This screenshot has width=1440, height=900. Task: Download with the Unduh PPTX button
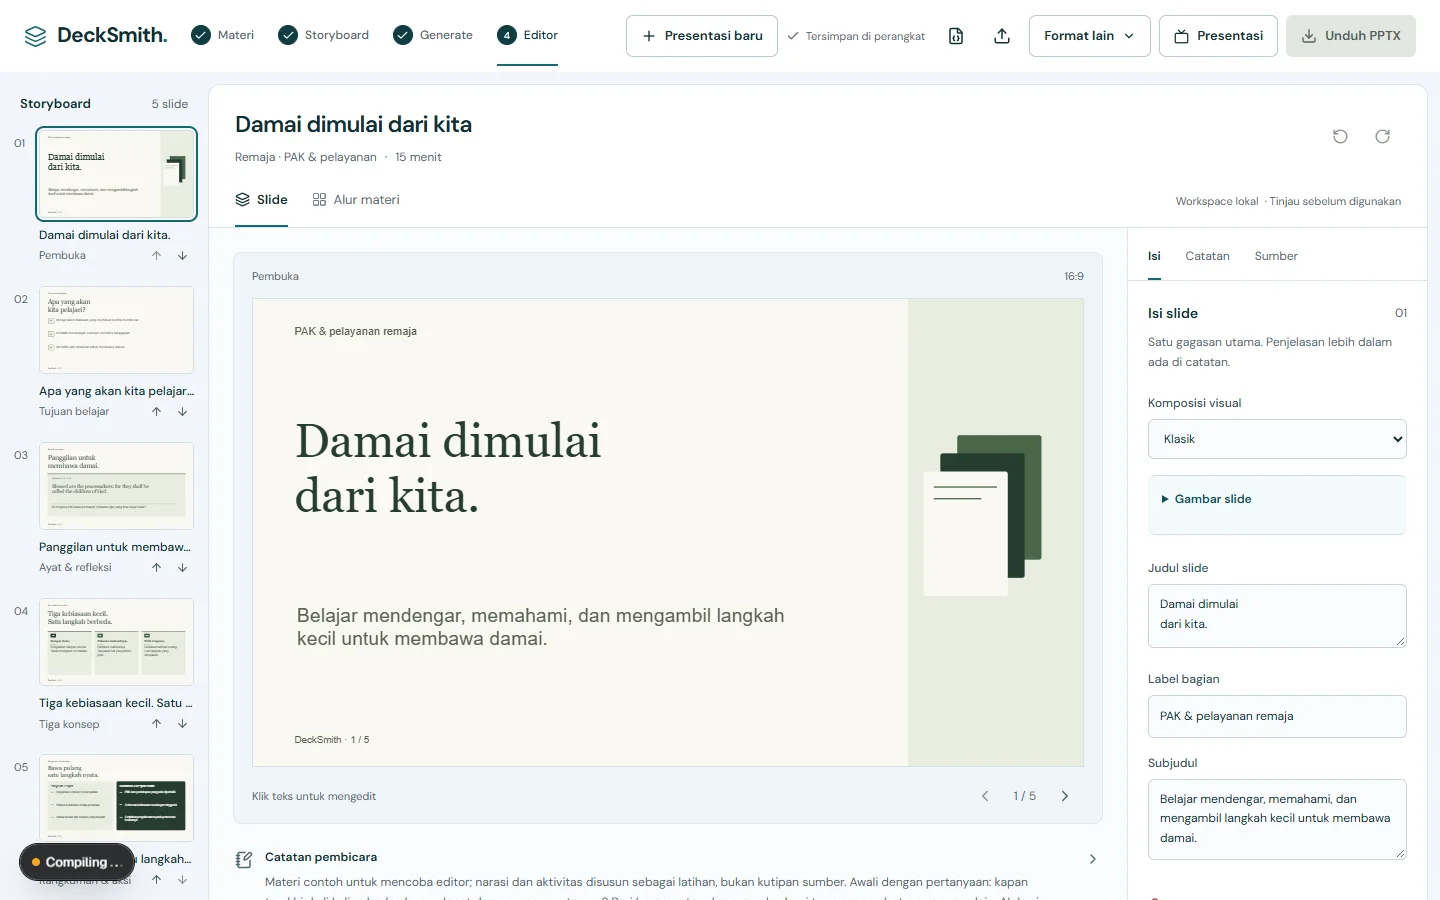click(1351, 36)
